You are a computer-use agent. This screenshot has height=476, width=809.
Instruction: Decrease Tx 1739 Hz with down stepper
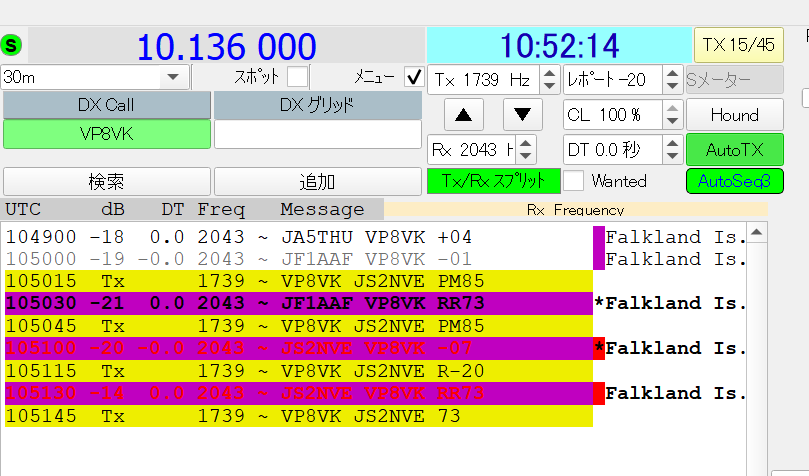(549, 86)
